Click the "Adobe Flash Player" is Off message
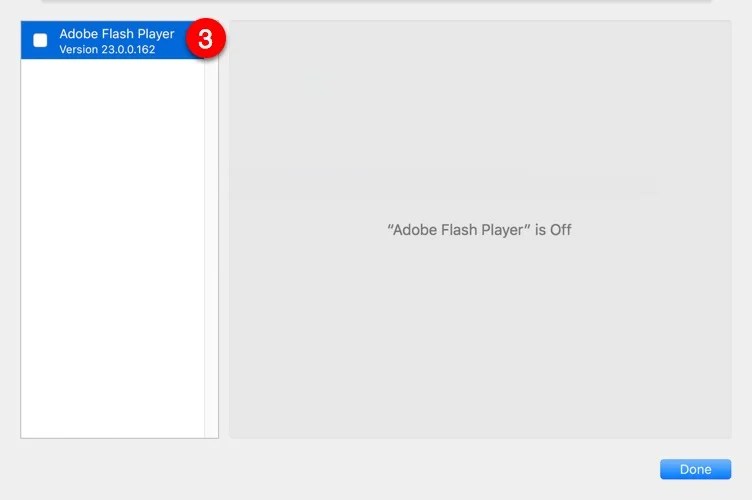 479,230
